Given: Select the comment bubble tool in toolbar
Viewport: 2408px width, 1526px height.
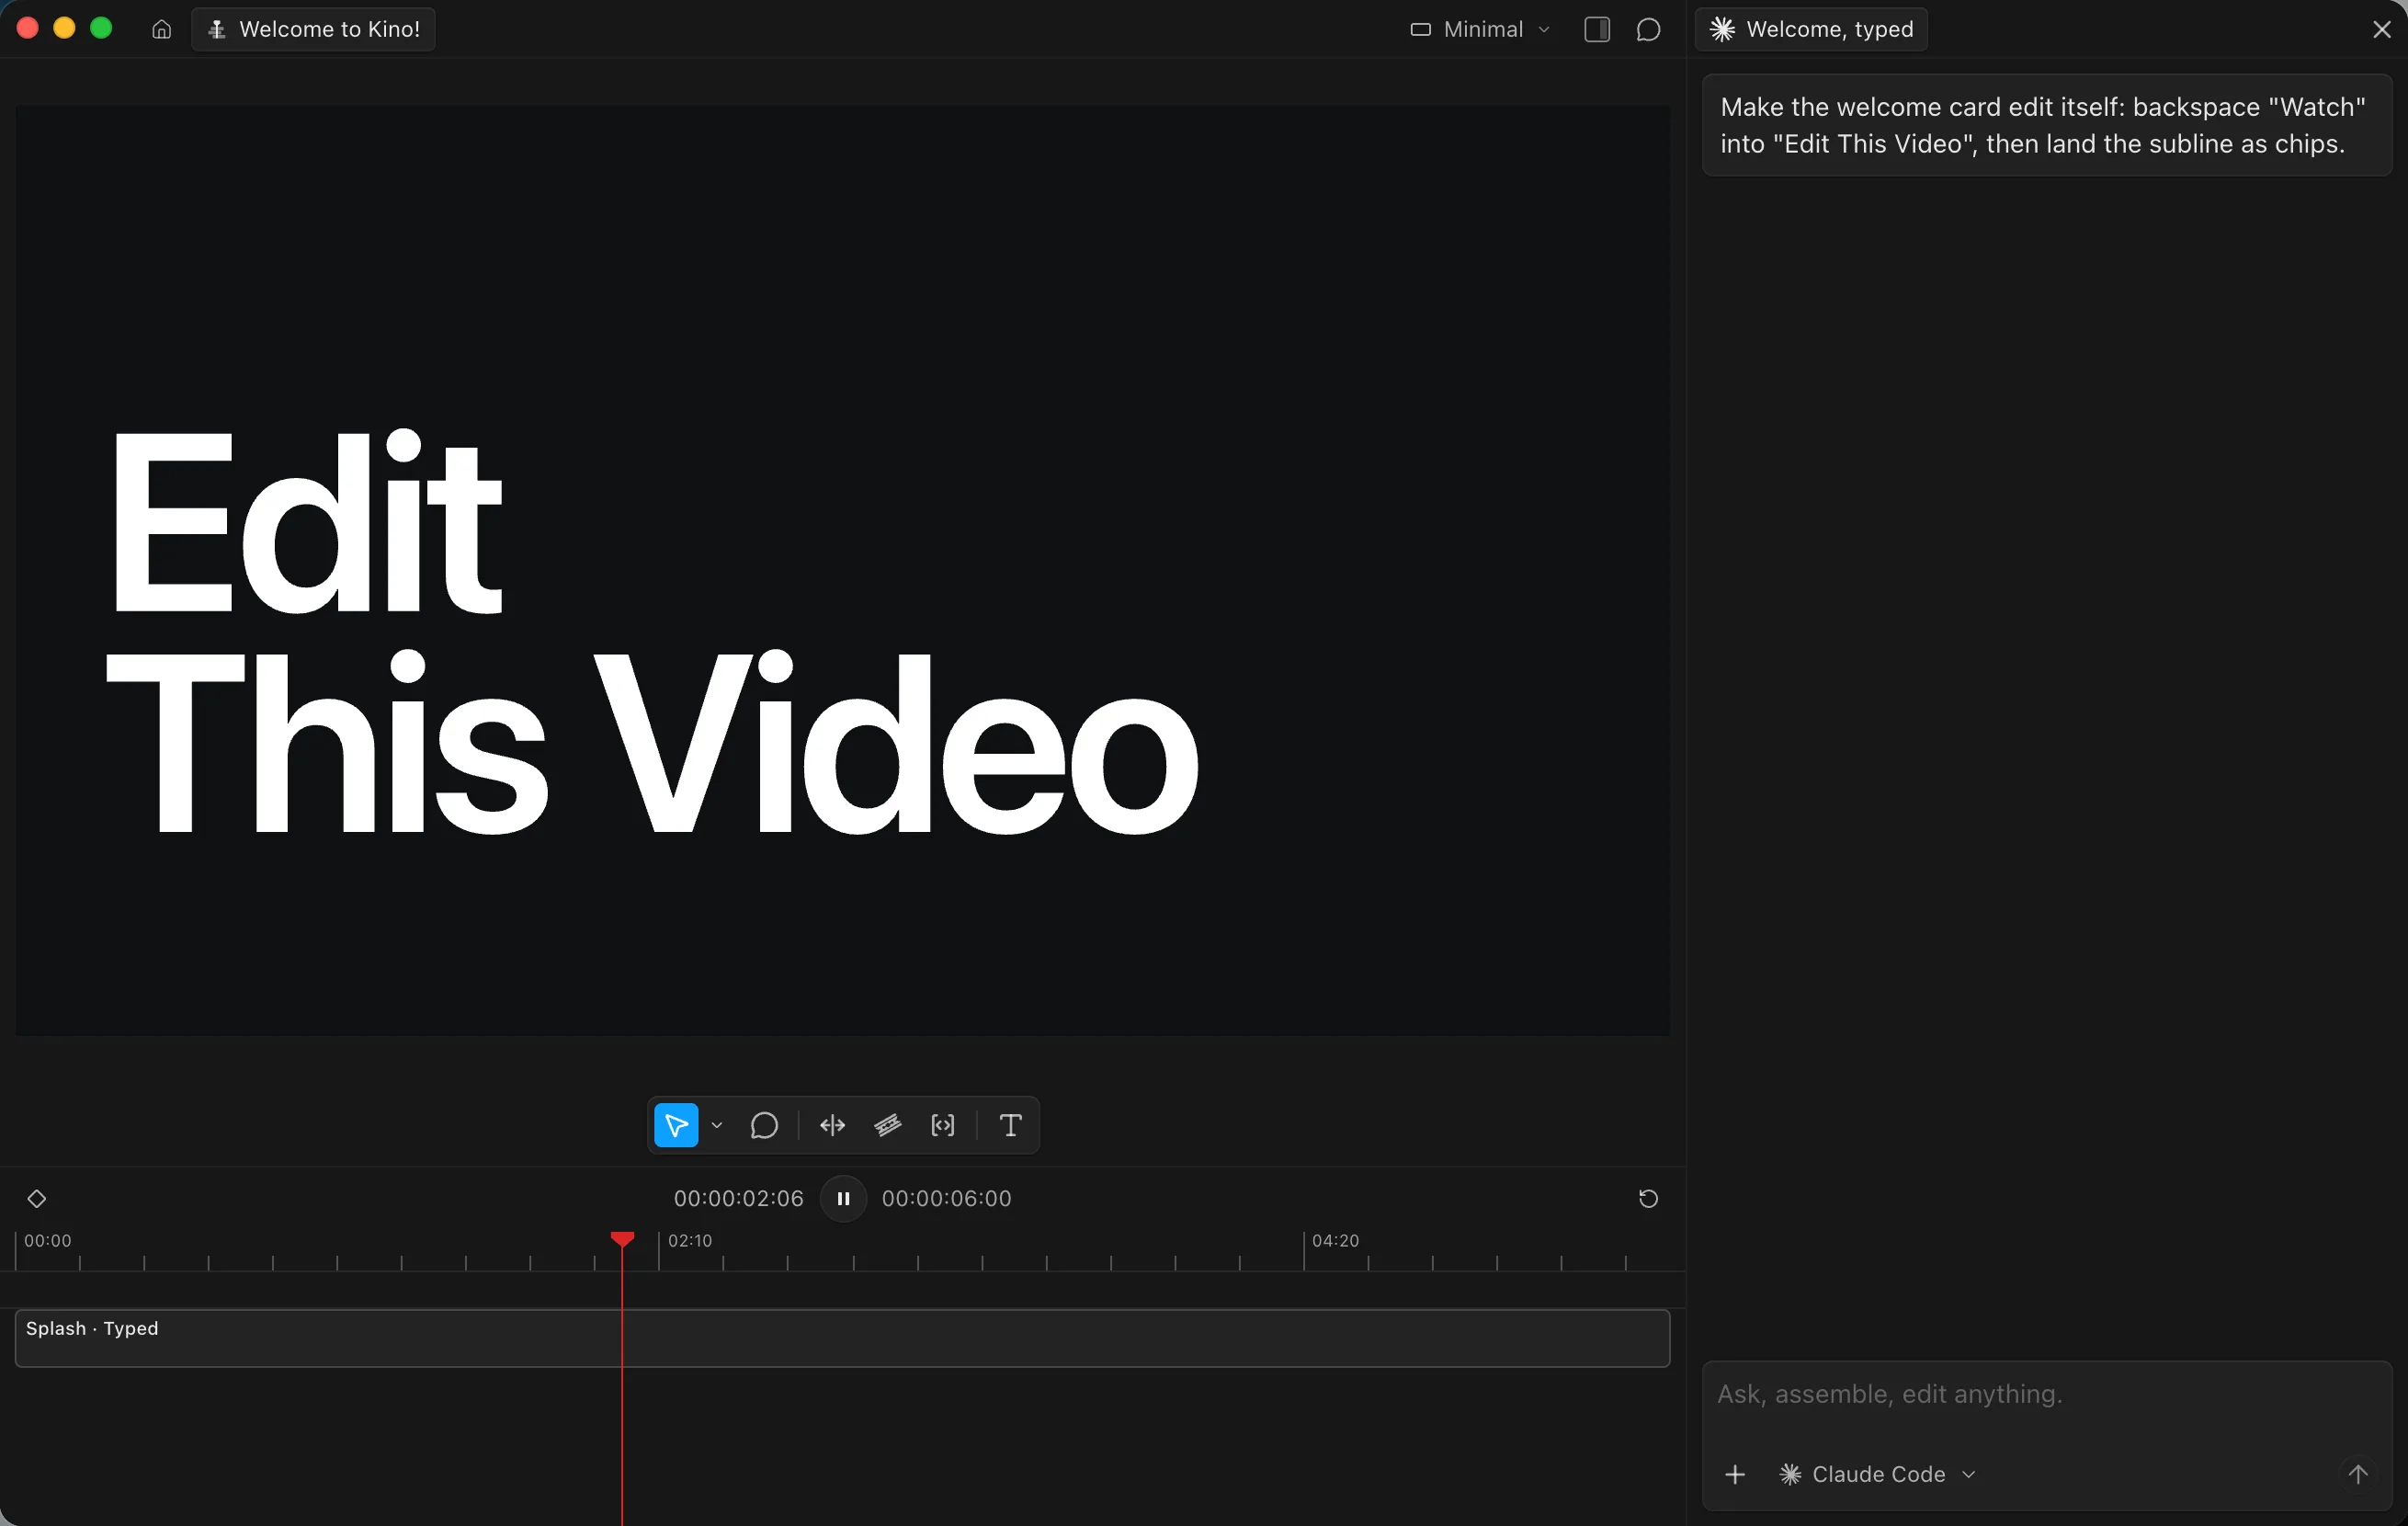Looking at the screenshot, I should pyautogui.click(x=764, y=1125).
